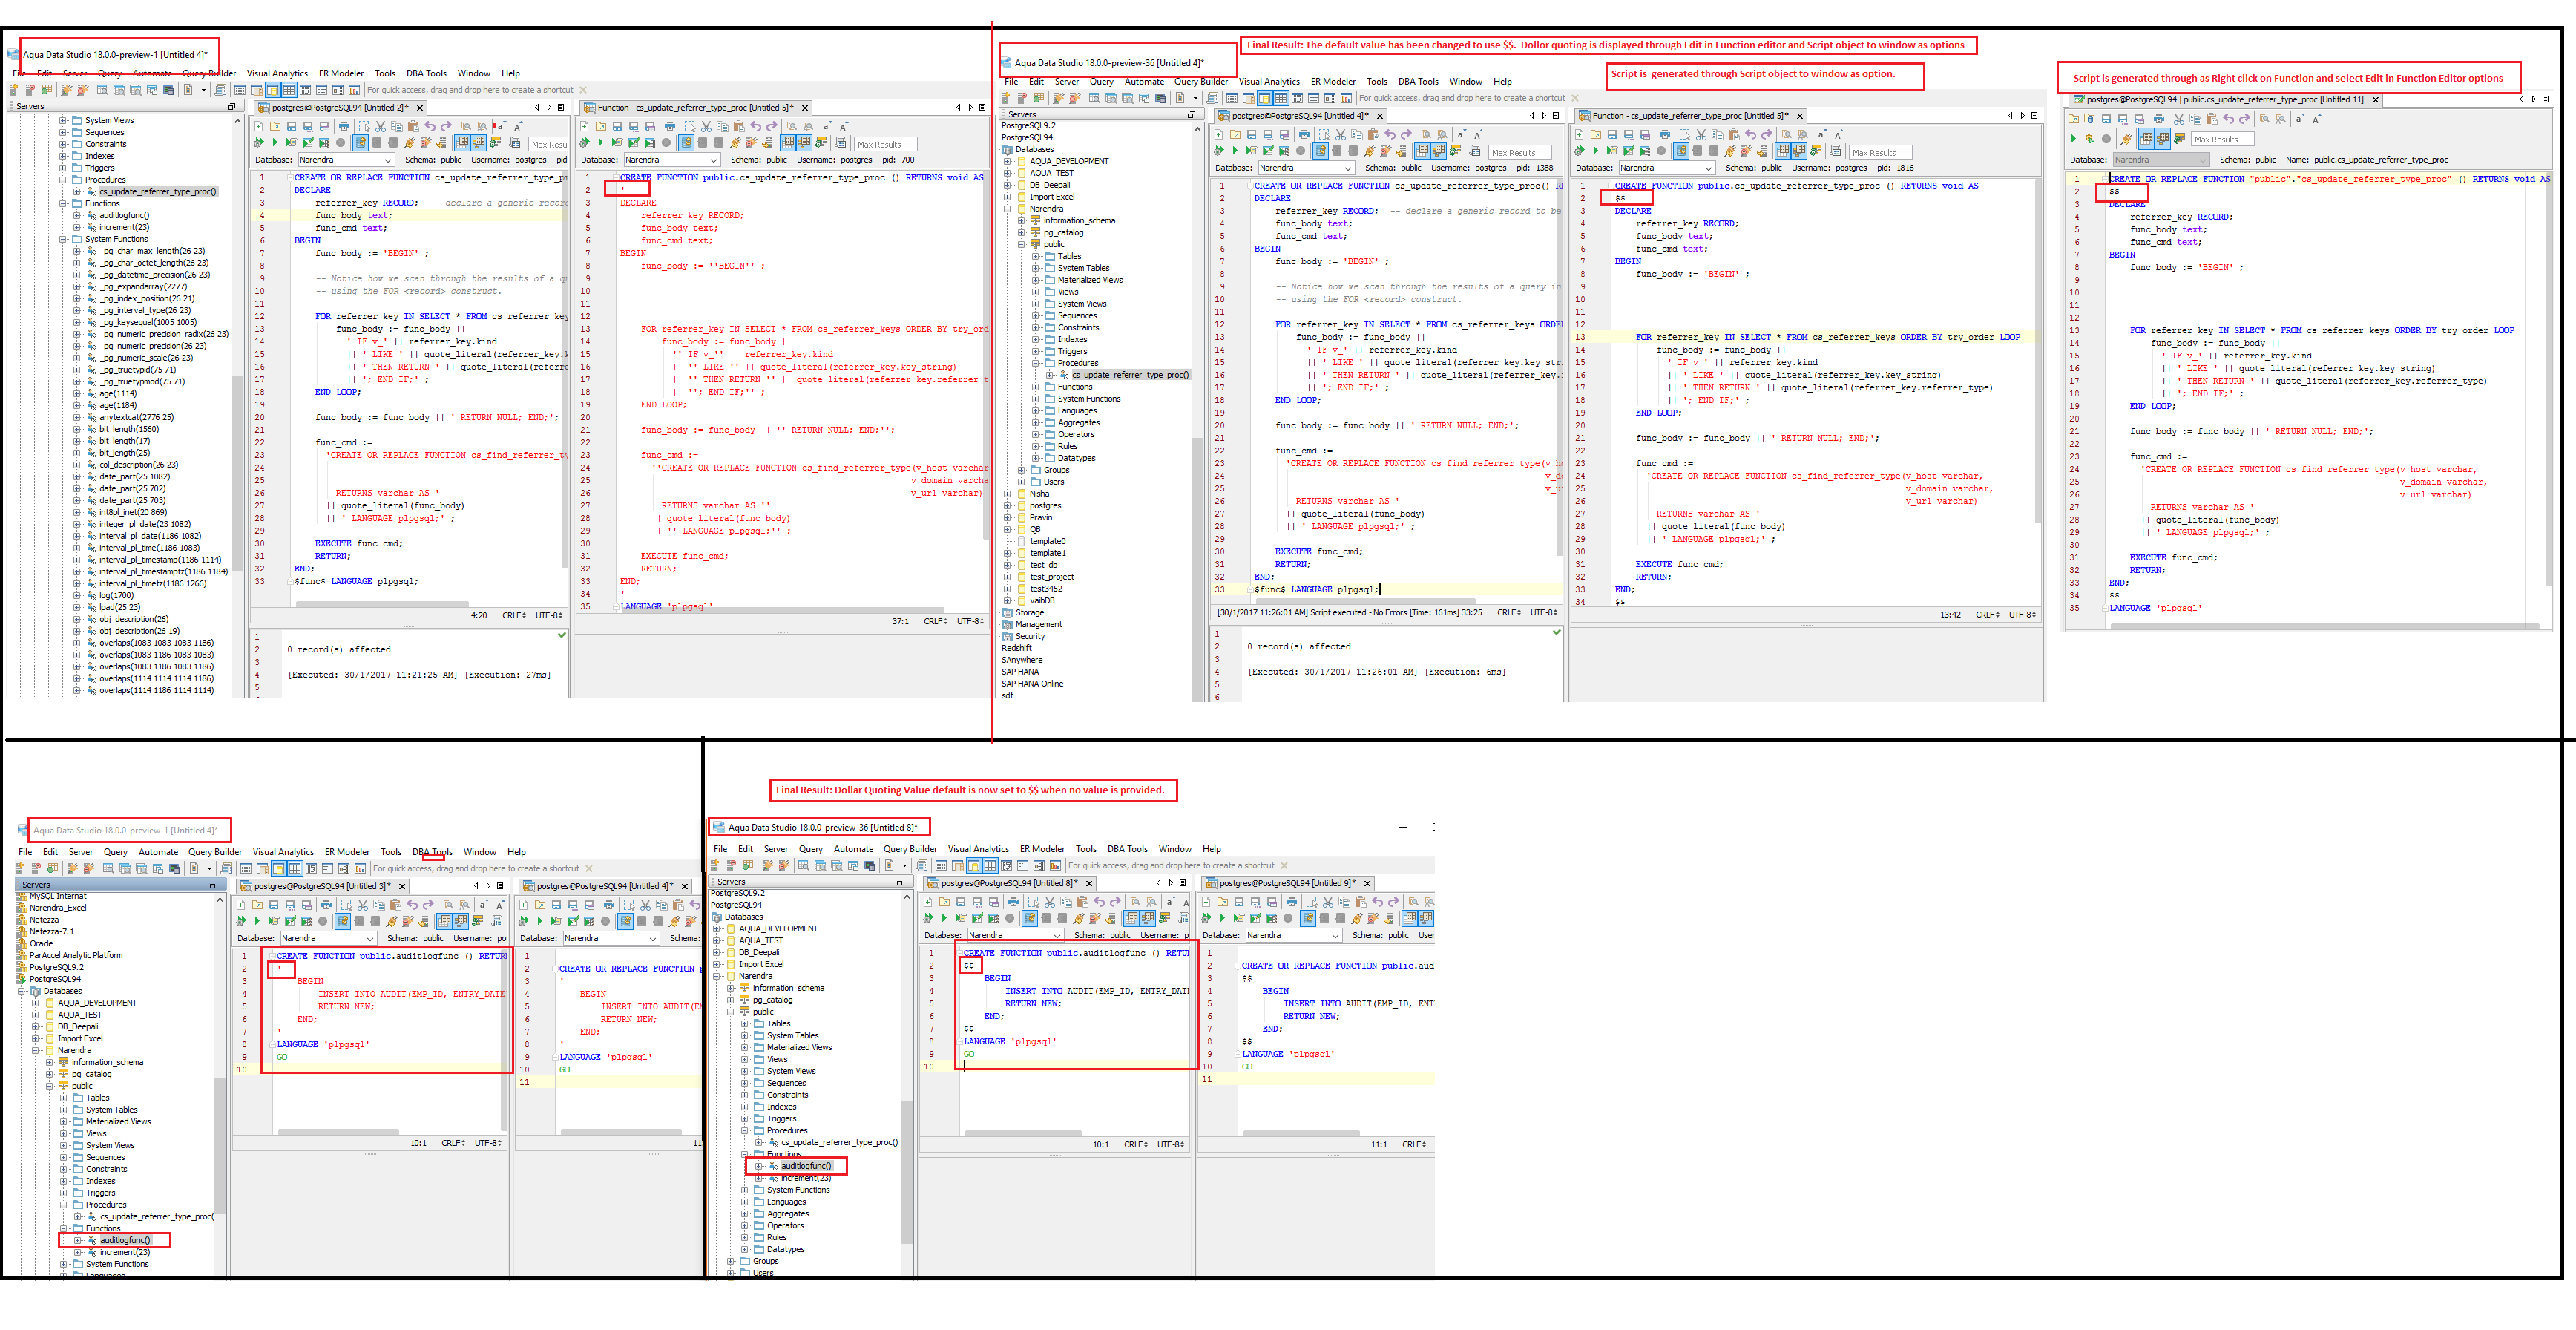
Task: Click Print icon in [Untitled 9] editor toolbar
Action: [1291, 902]
